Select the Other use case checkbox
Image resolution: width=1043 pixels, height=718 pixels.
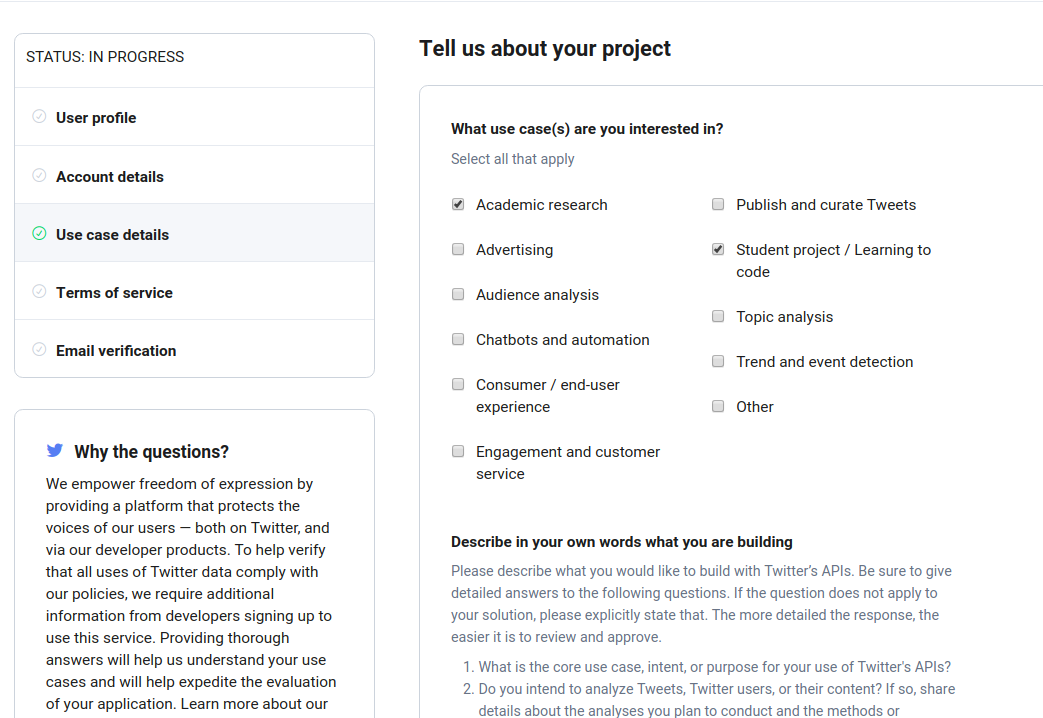point(718,406)
